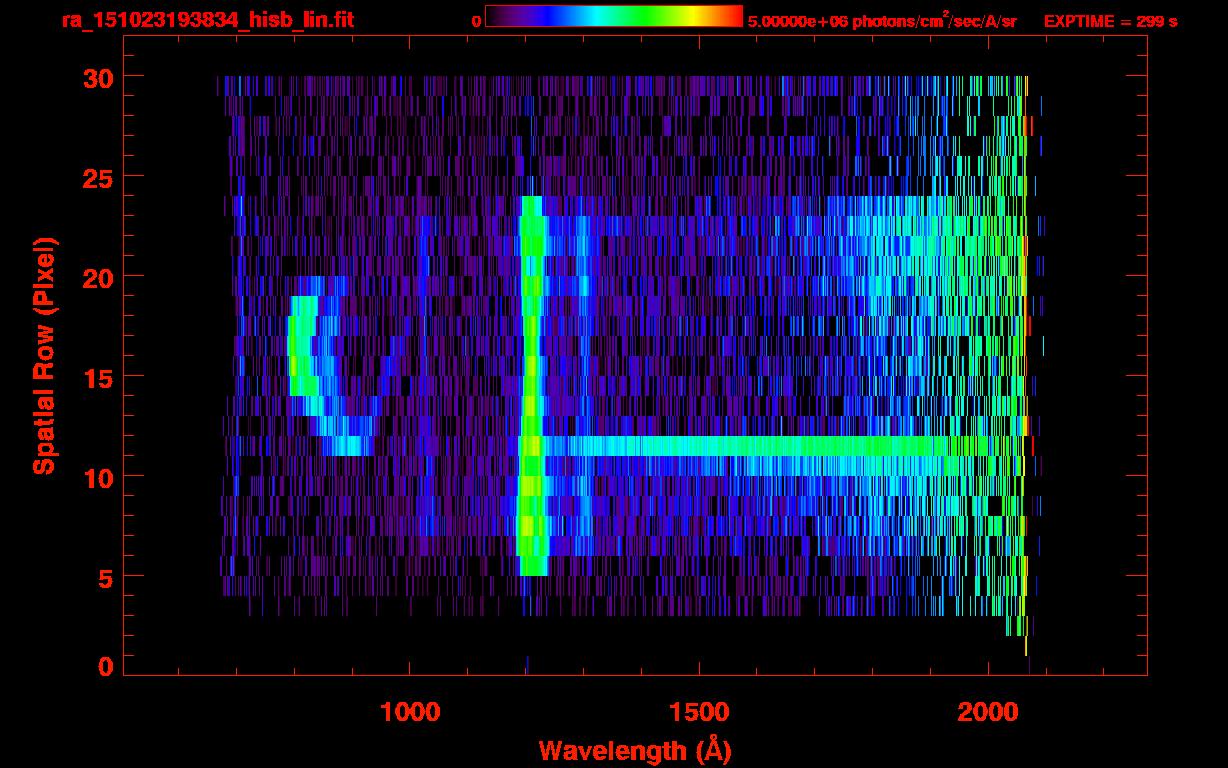Click the EXPTIME = 299 s text

coord(1110,21)
